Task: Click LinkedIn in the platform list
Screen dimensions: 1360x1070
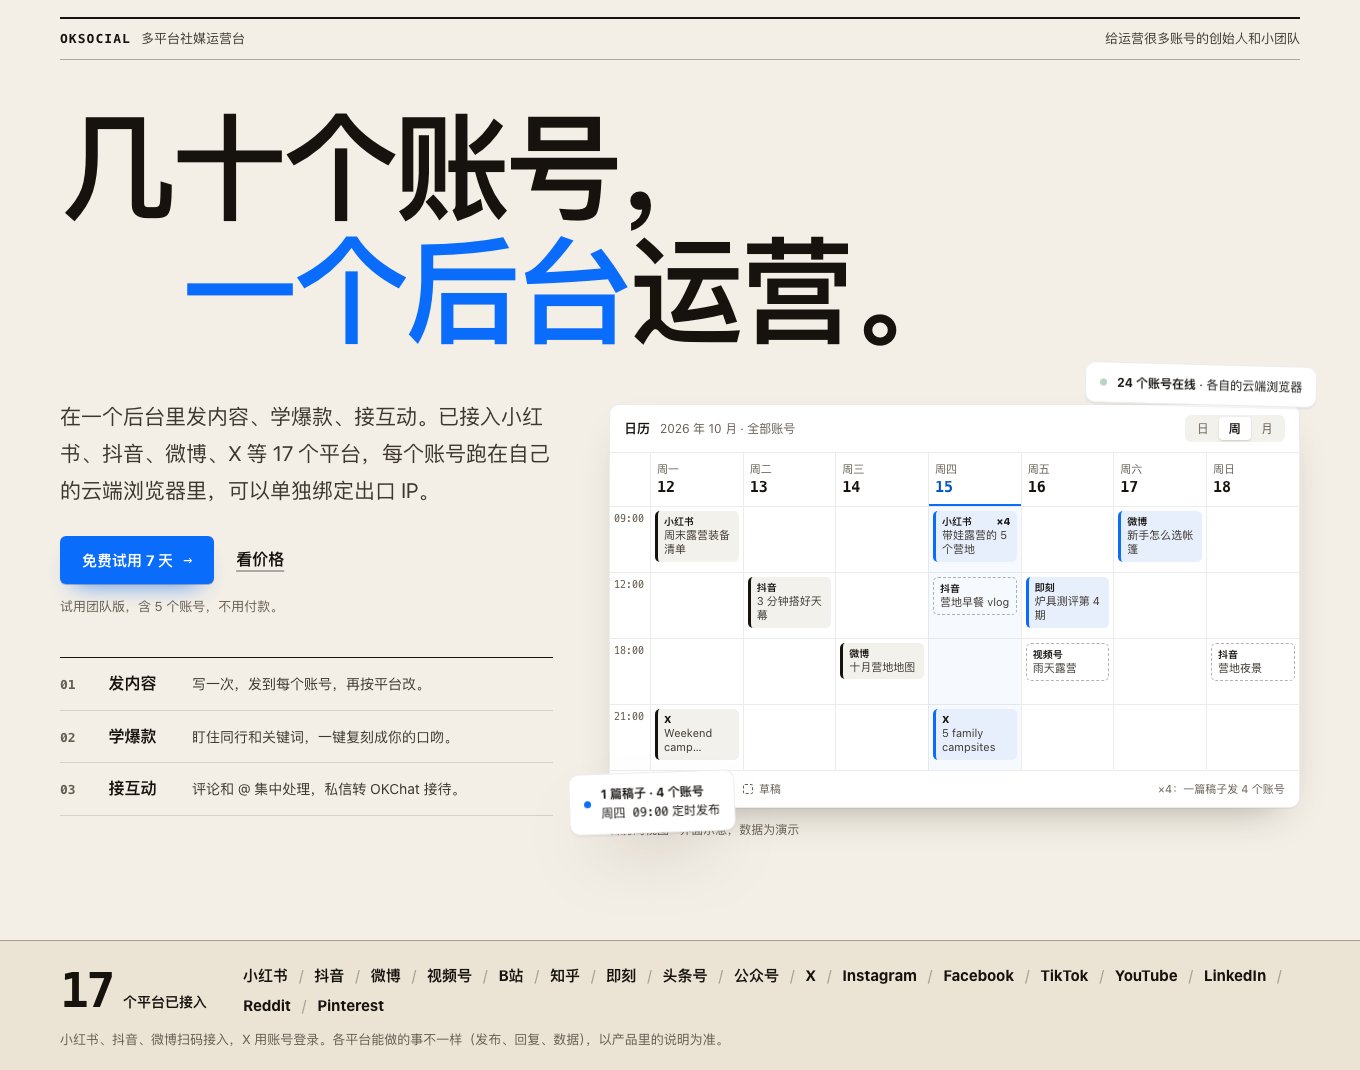Action: tap(1235, 976)
